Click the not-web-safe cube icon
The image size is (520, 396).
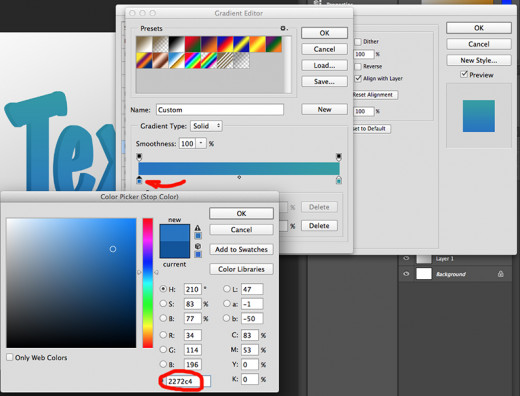tap(198, 246)
